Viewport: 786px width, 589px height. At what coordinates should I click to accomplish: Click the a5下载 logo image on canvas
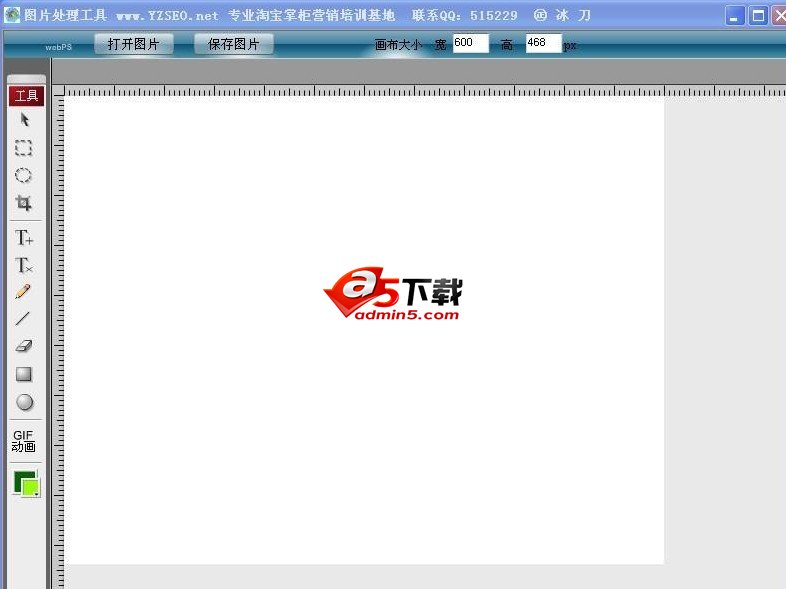click(x=392, y=294)
